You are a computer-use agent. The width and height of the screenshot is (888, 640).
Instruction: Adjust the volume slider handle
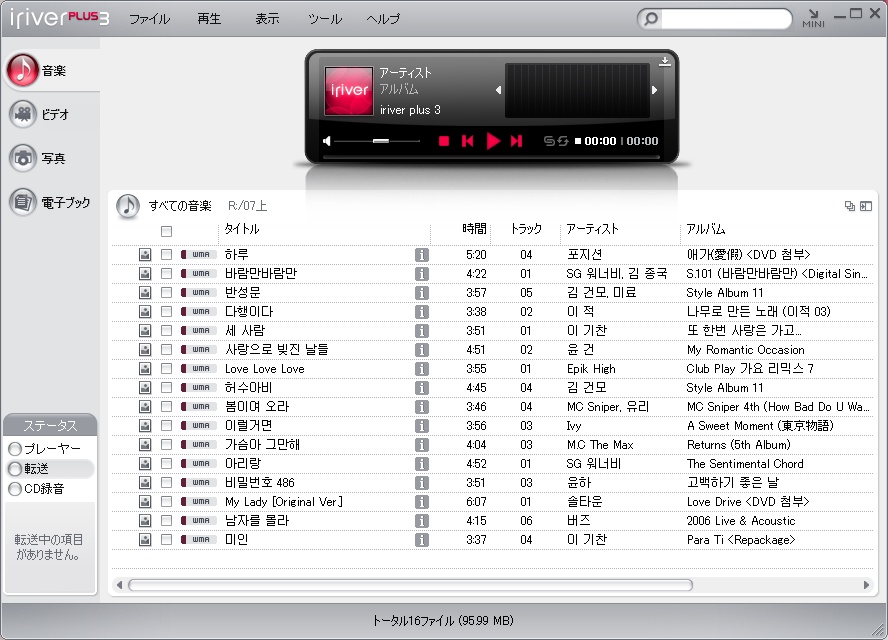pyautogui.click(x=381, y=140)
